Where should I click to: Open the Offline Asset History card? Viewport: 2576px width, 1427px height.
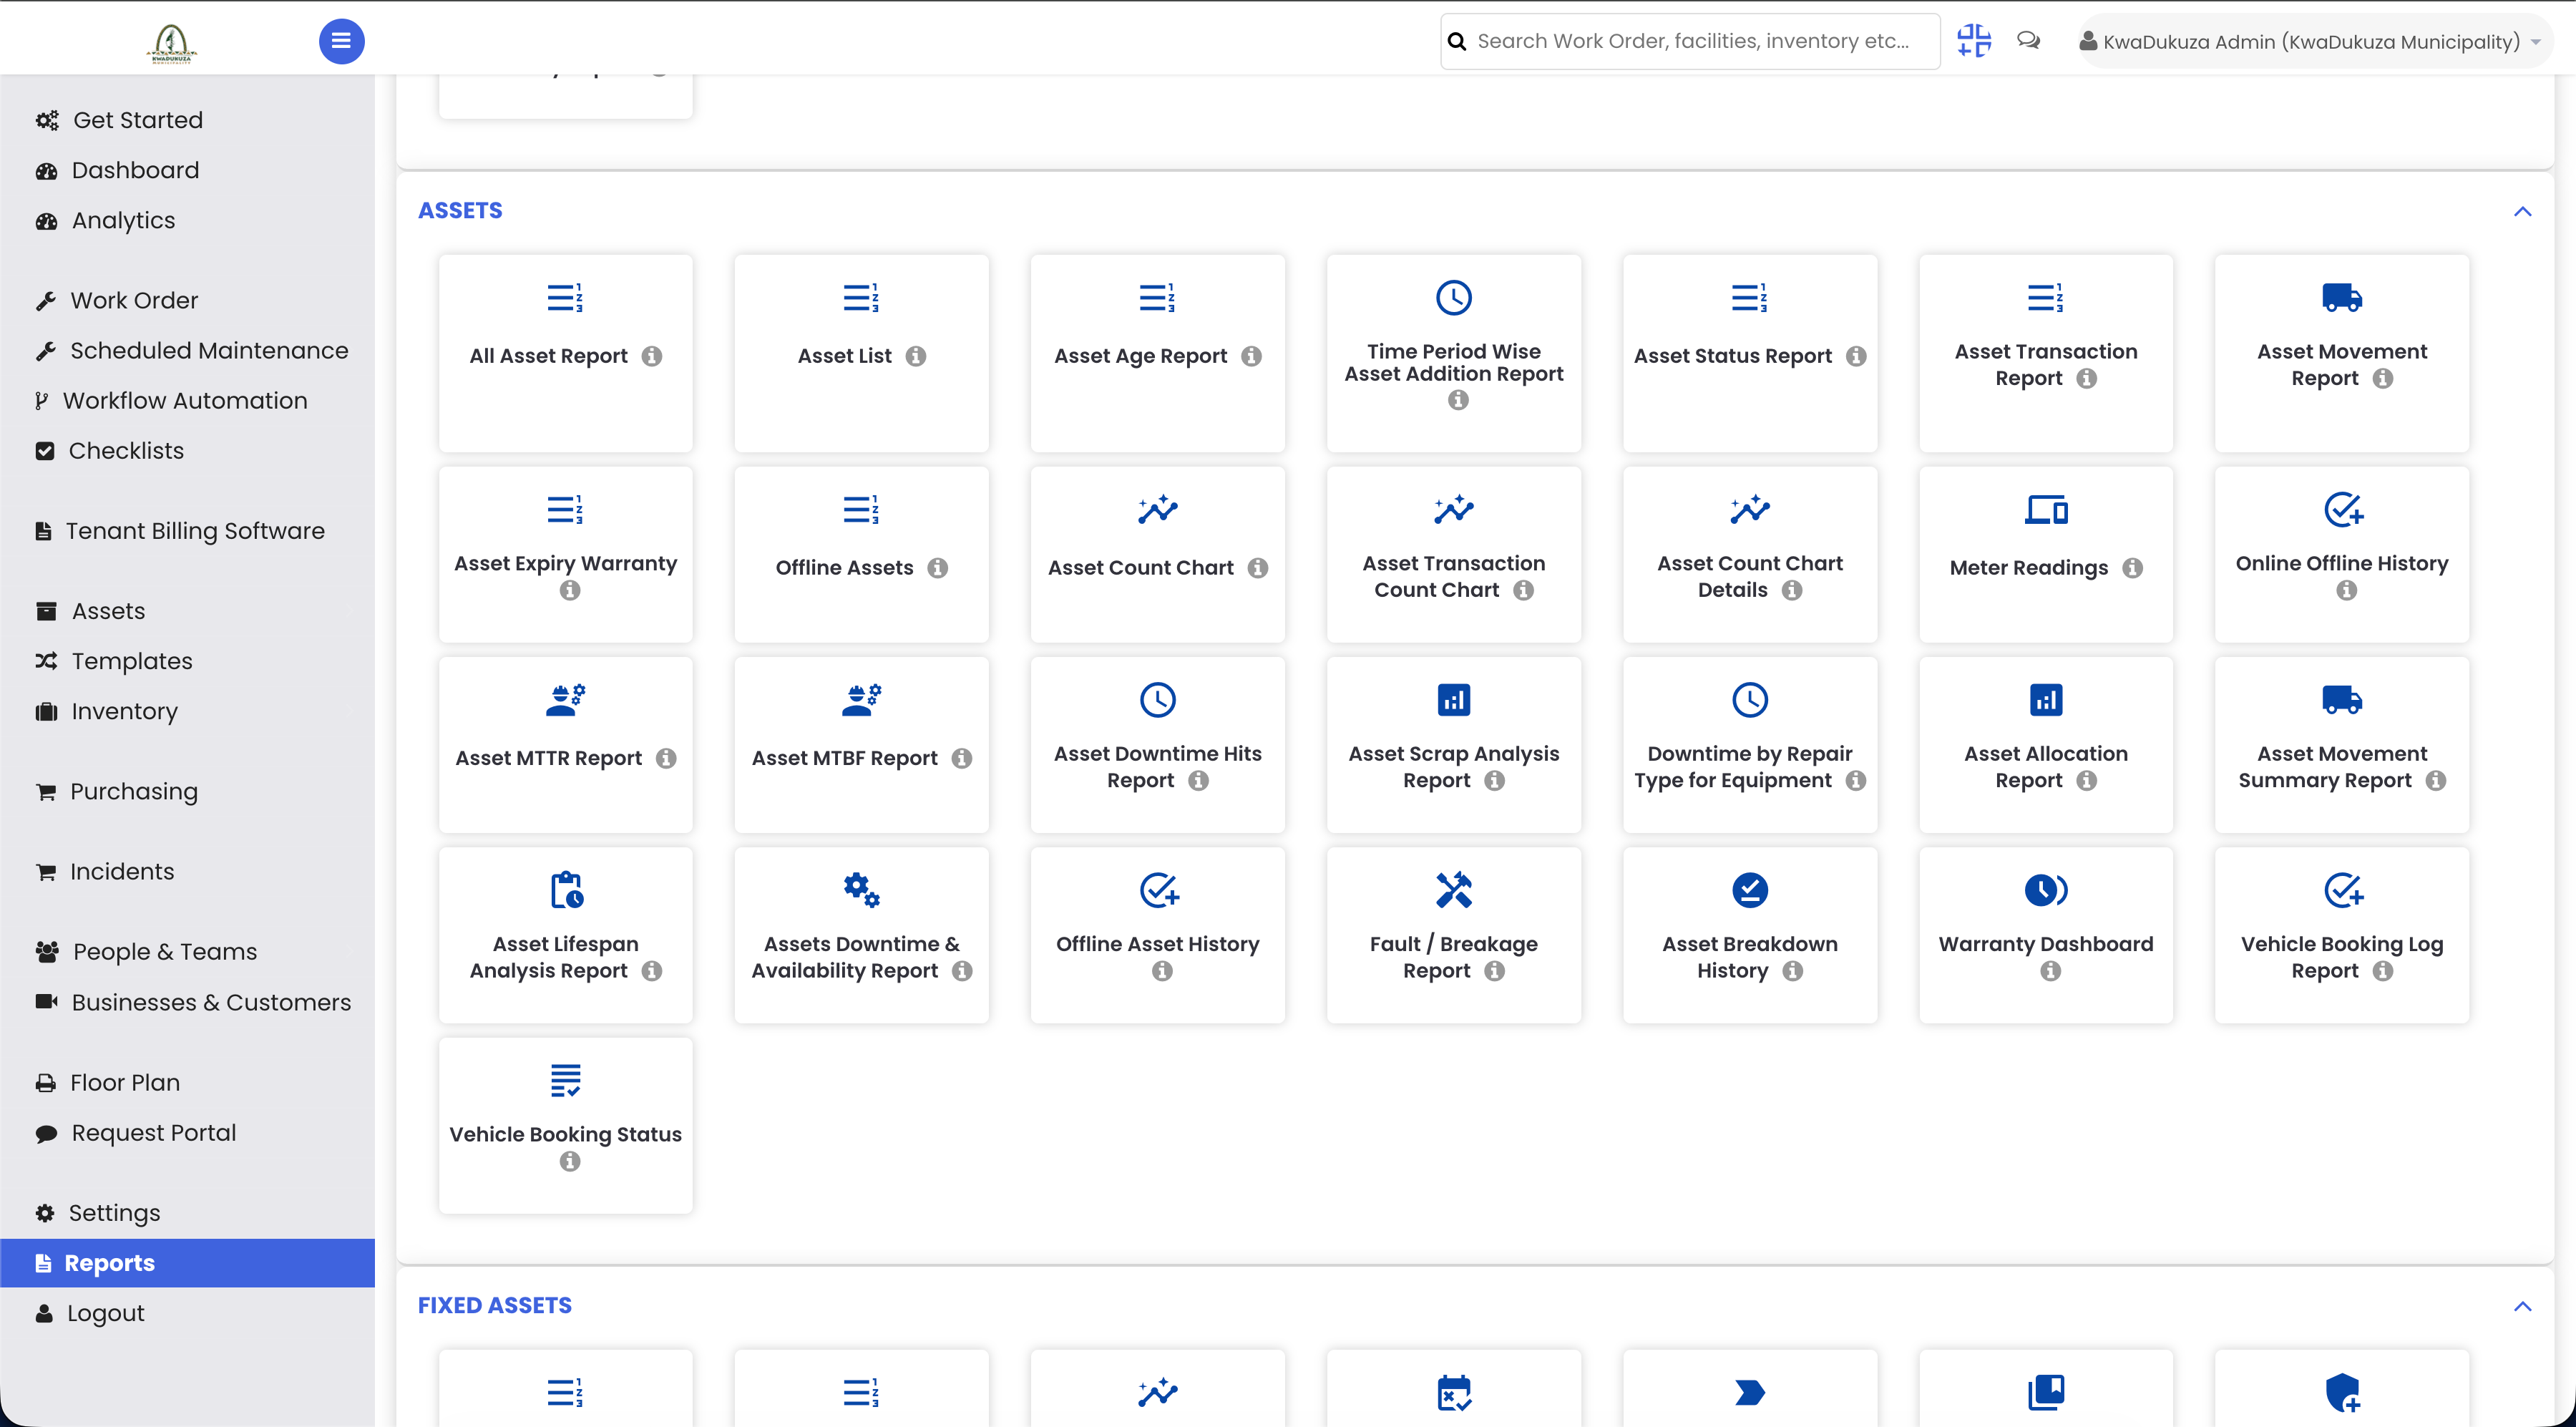click(x=1157, y=935)
